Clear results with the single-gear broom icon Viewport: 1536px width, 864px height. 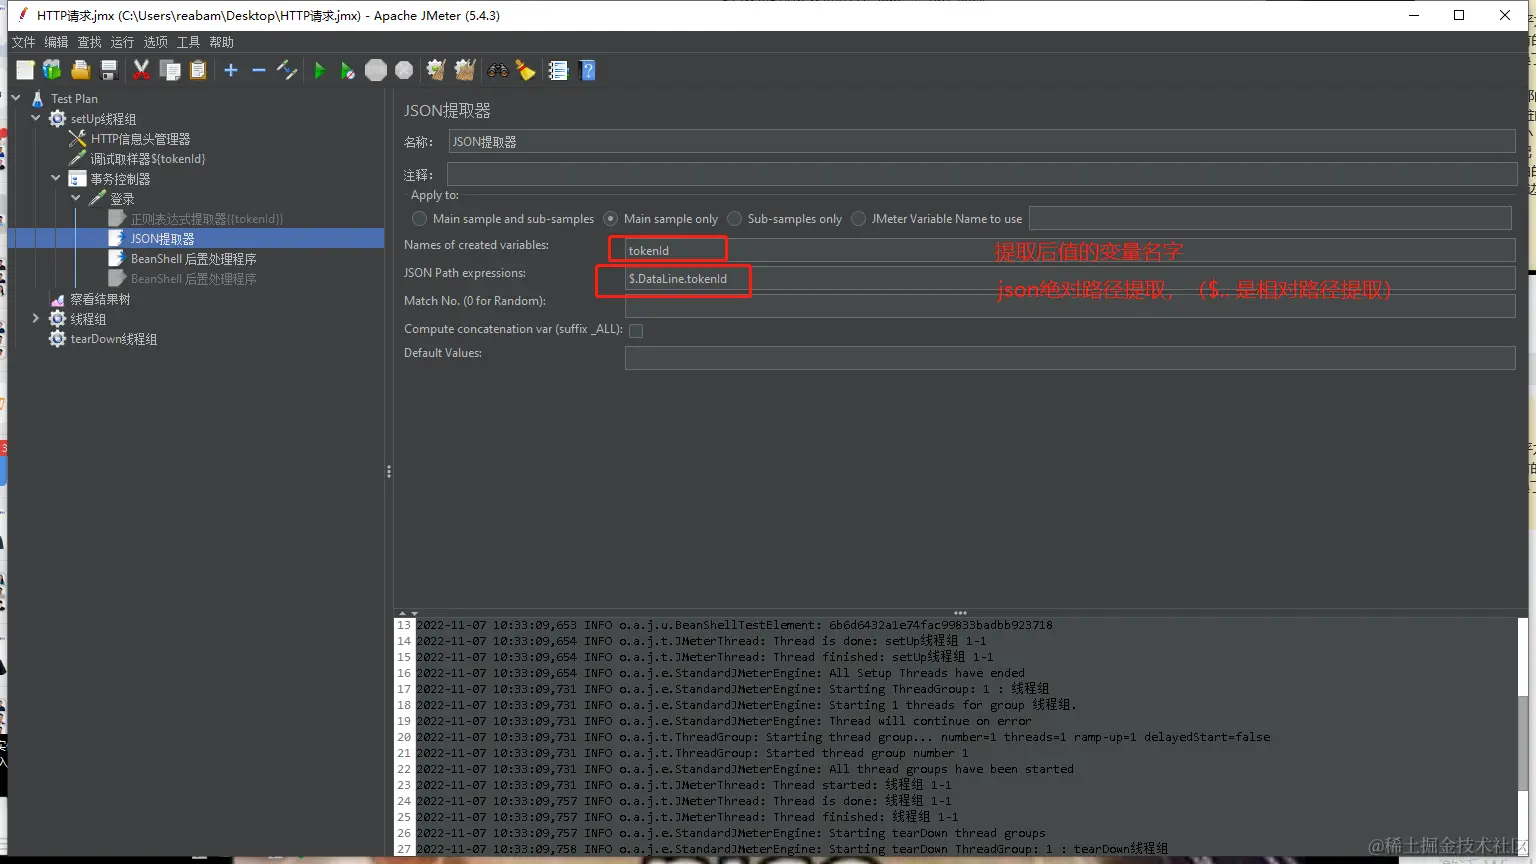pos(436,70)
